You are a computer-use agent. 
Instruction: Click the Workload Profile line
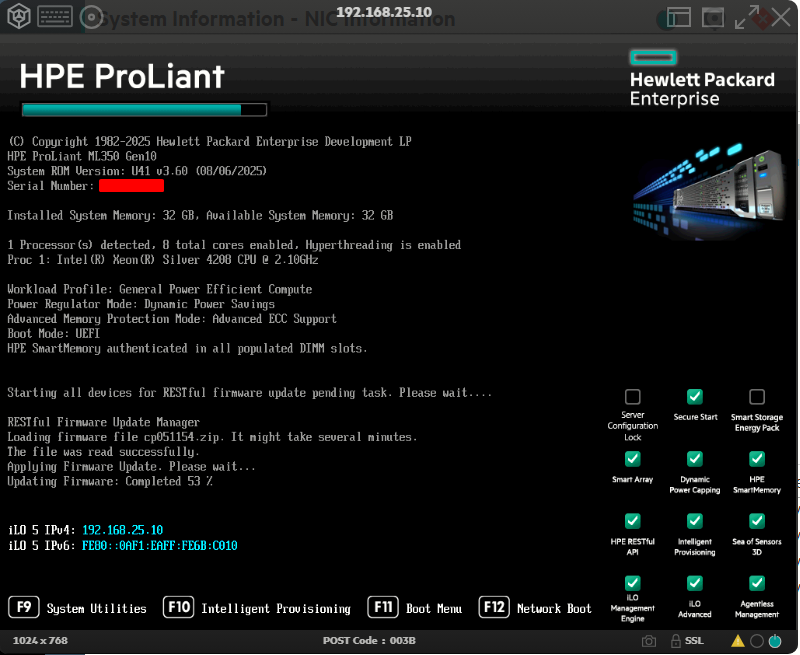[x=160, y=289]
